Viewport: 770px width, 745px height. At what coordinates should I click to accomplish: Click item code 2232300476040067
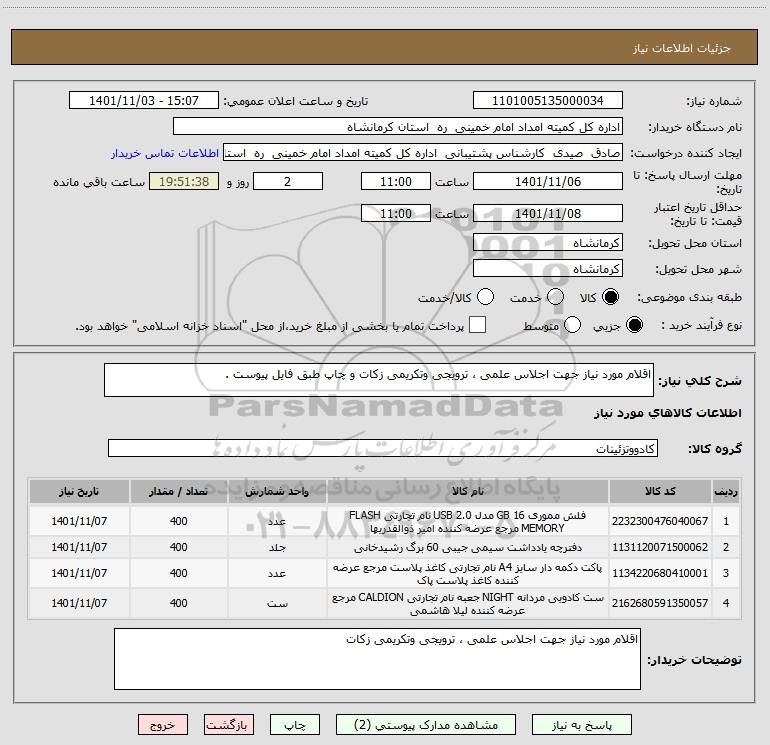pyautogui.click(x=660, y=521)
